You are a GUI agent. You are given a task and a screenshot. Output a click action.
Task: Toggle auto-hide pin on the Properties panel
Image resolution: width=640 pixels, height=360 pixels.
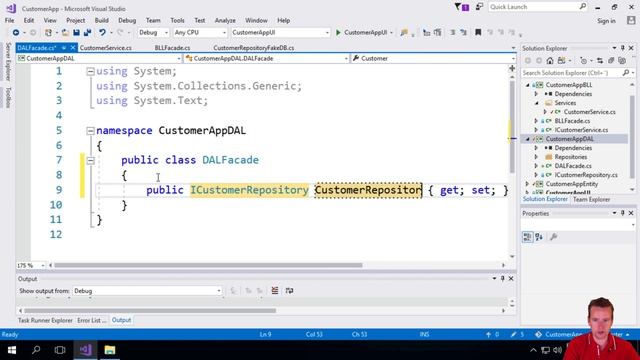622,213
